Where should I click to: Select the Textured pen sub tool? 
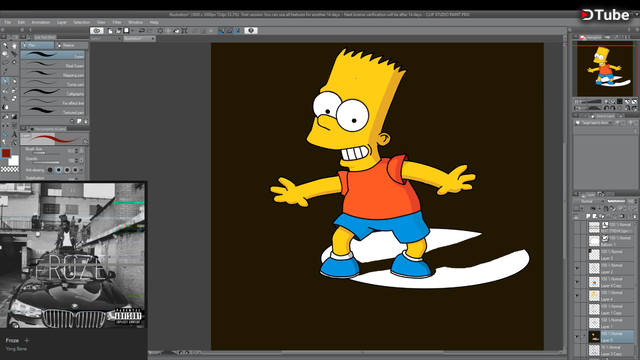pos(52,112)
